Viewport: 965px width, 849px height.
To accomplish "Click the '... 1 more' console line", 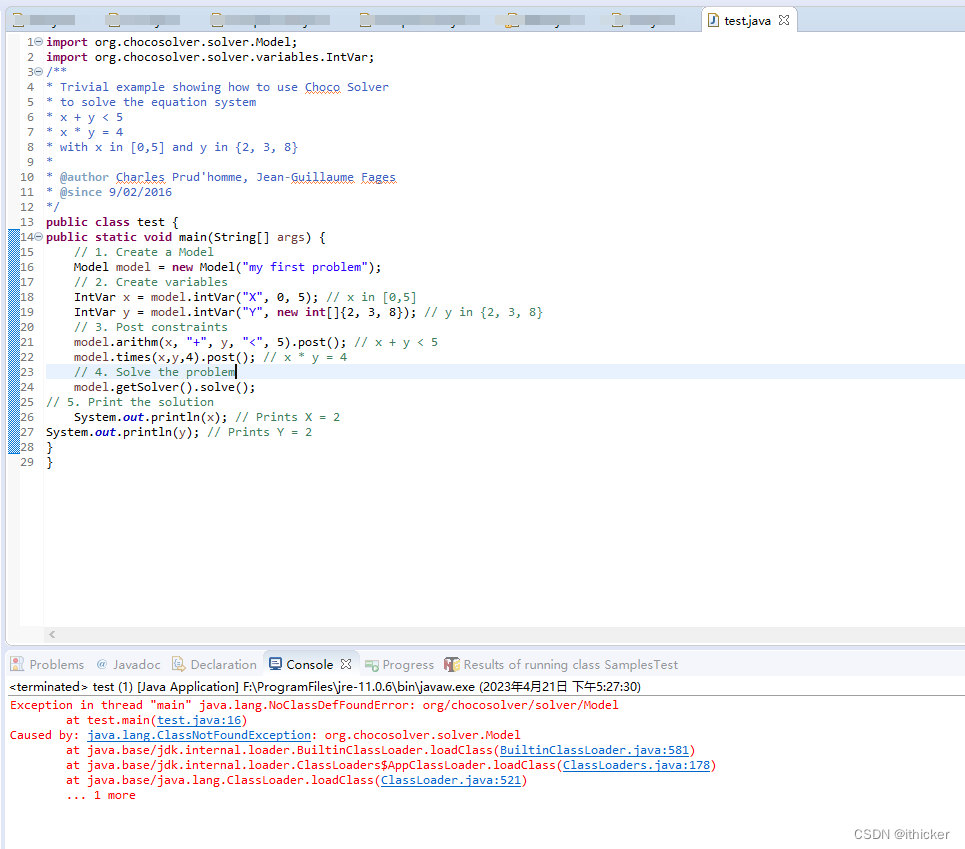I will point(101,795).
